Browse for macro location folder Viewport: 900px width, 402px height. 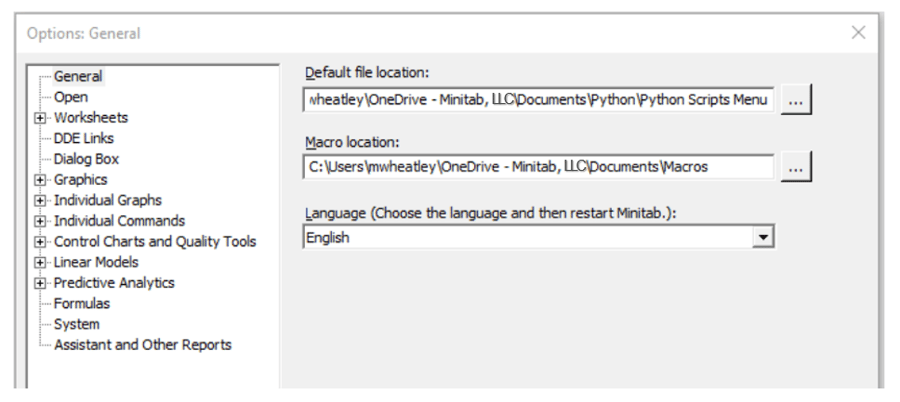[x=795, y=168]
